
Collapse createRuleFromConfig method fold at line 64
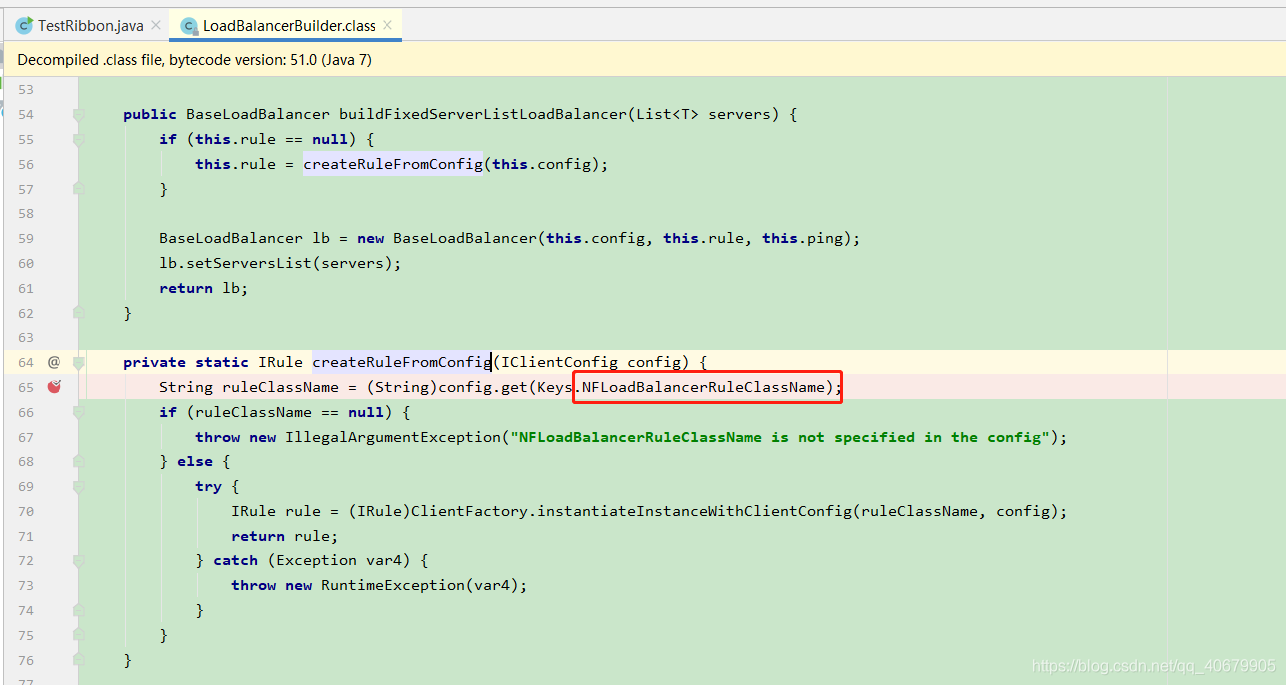point(79,362)
